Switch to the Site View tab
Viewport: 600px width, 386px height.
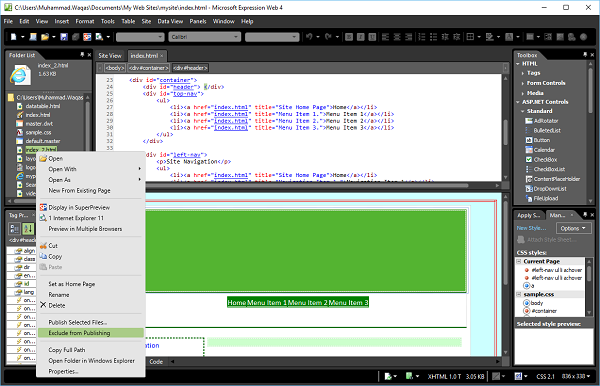click(110, 55)
